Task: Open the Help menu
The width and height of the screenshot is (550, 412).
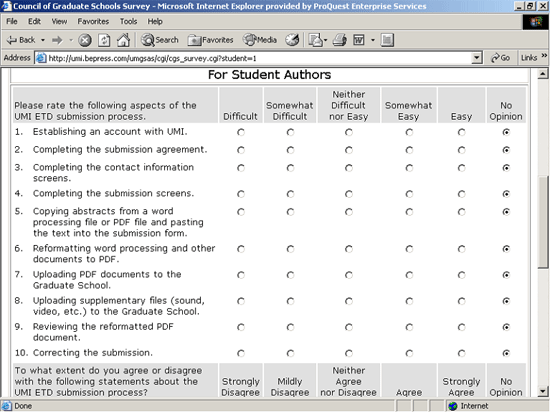Action: pos(155,22)
